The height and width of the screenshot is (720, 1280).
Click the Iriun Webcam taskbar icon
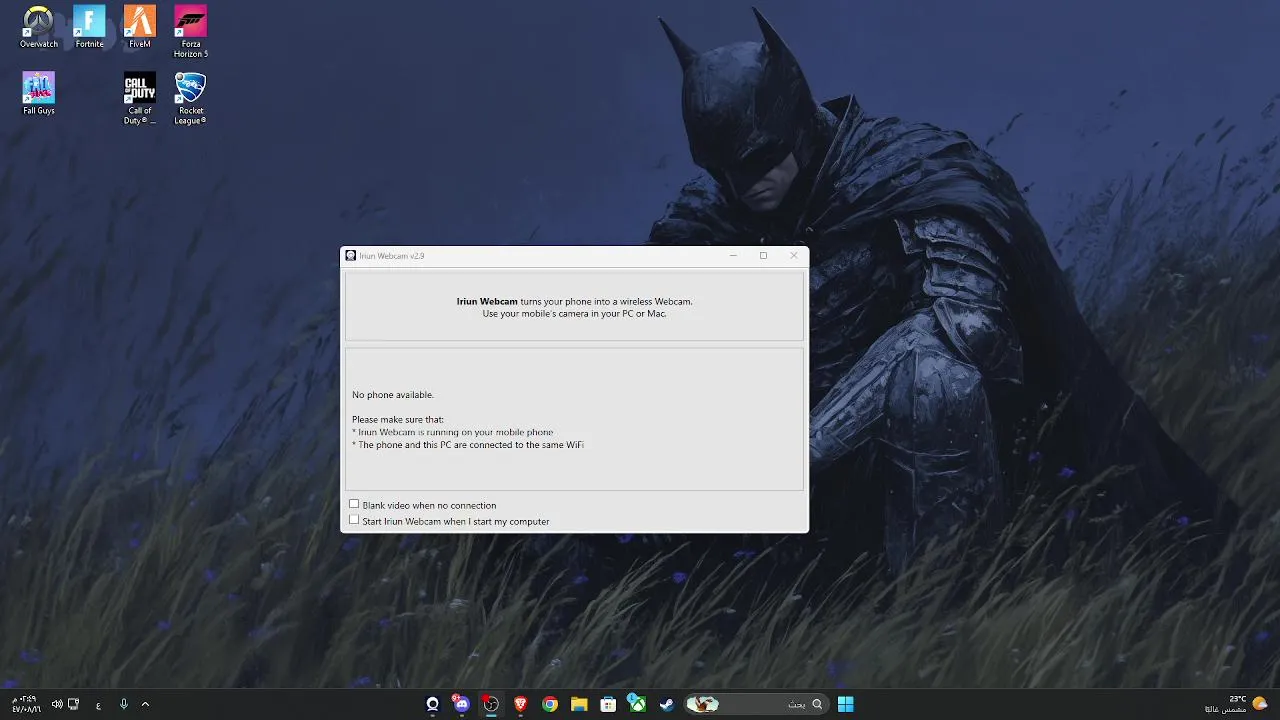click(432, 704)
